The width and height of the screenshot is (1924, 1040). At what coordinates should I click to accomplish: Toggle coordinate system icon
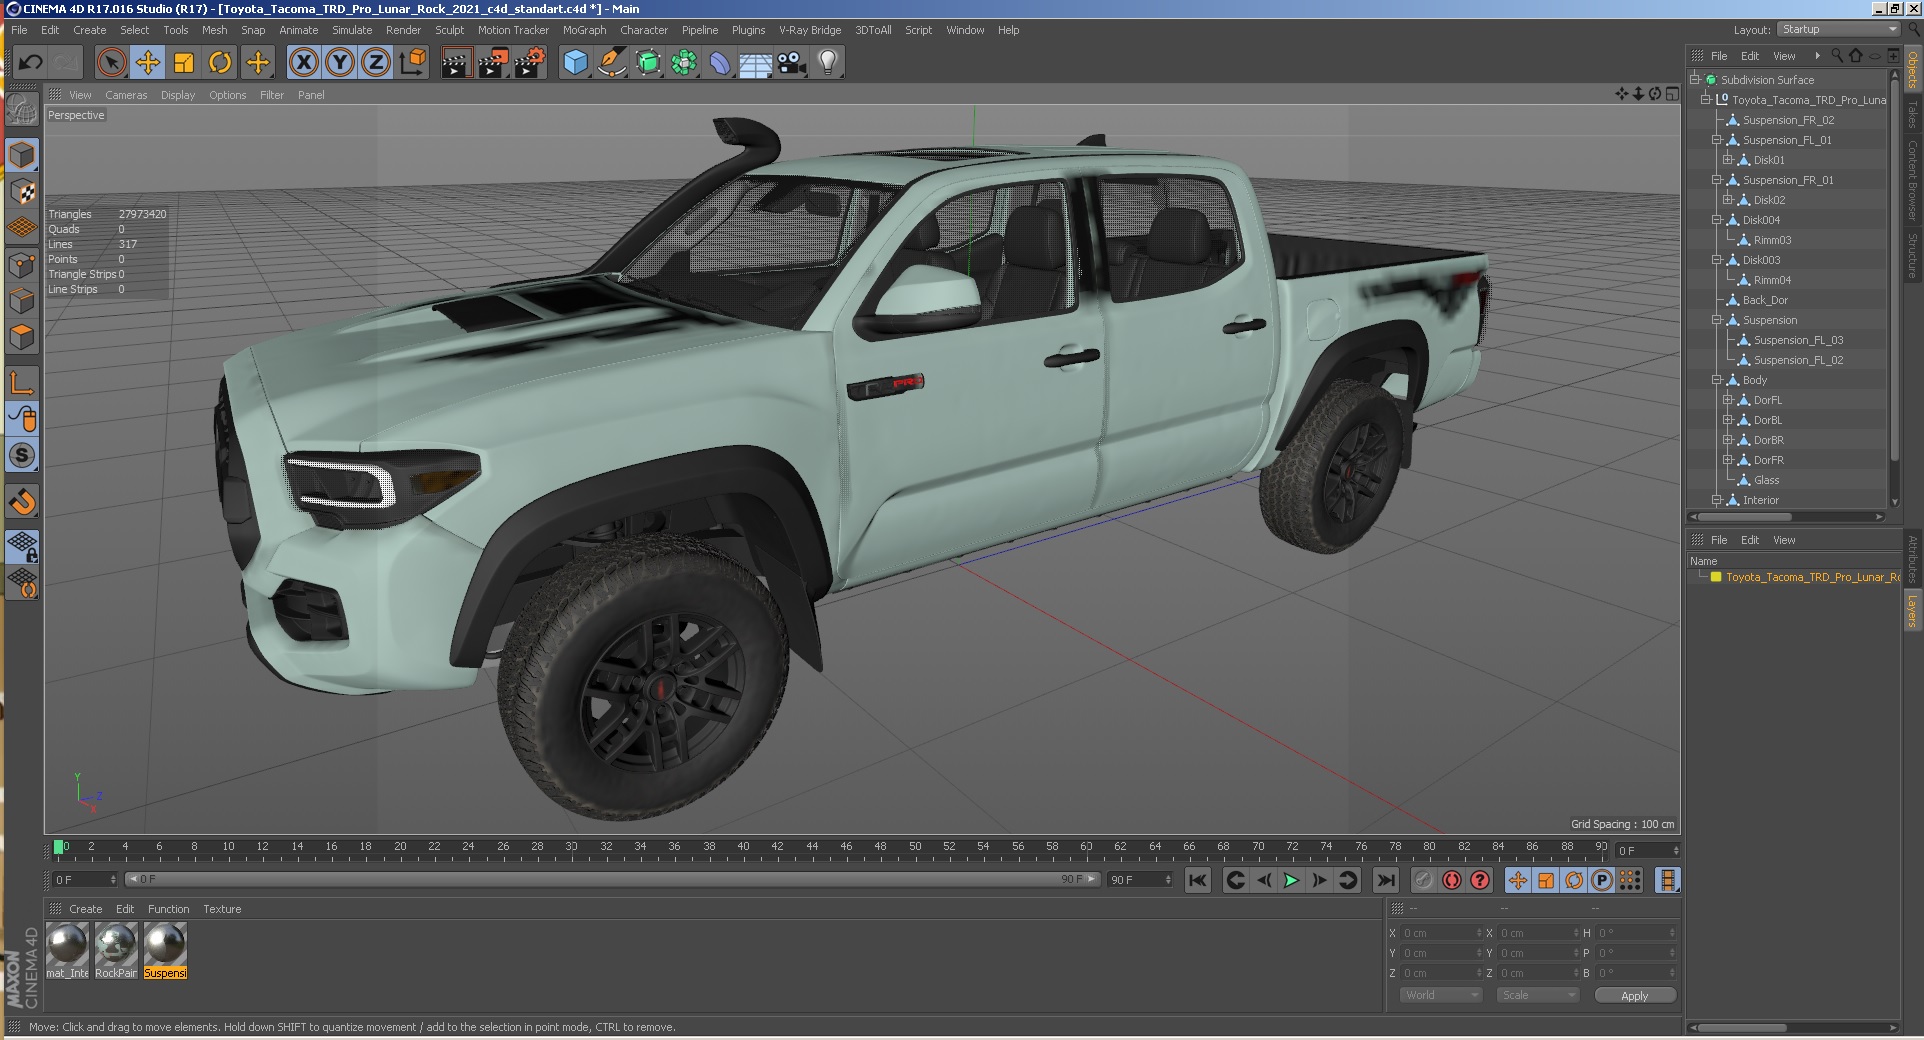coord(412,63)
